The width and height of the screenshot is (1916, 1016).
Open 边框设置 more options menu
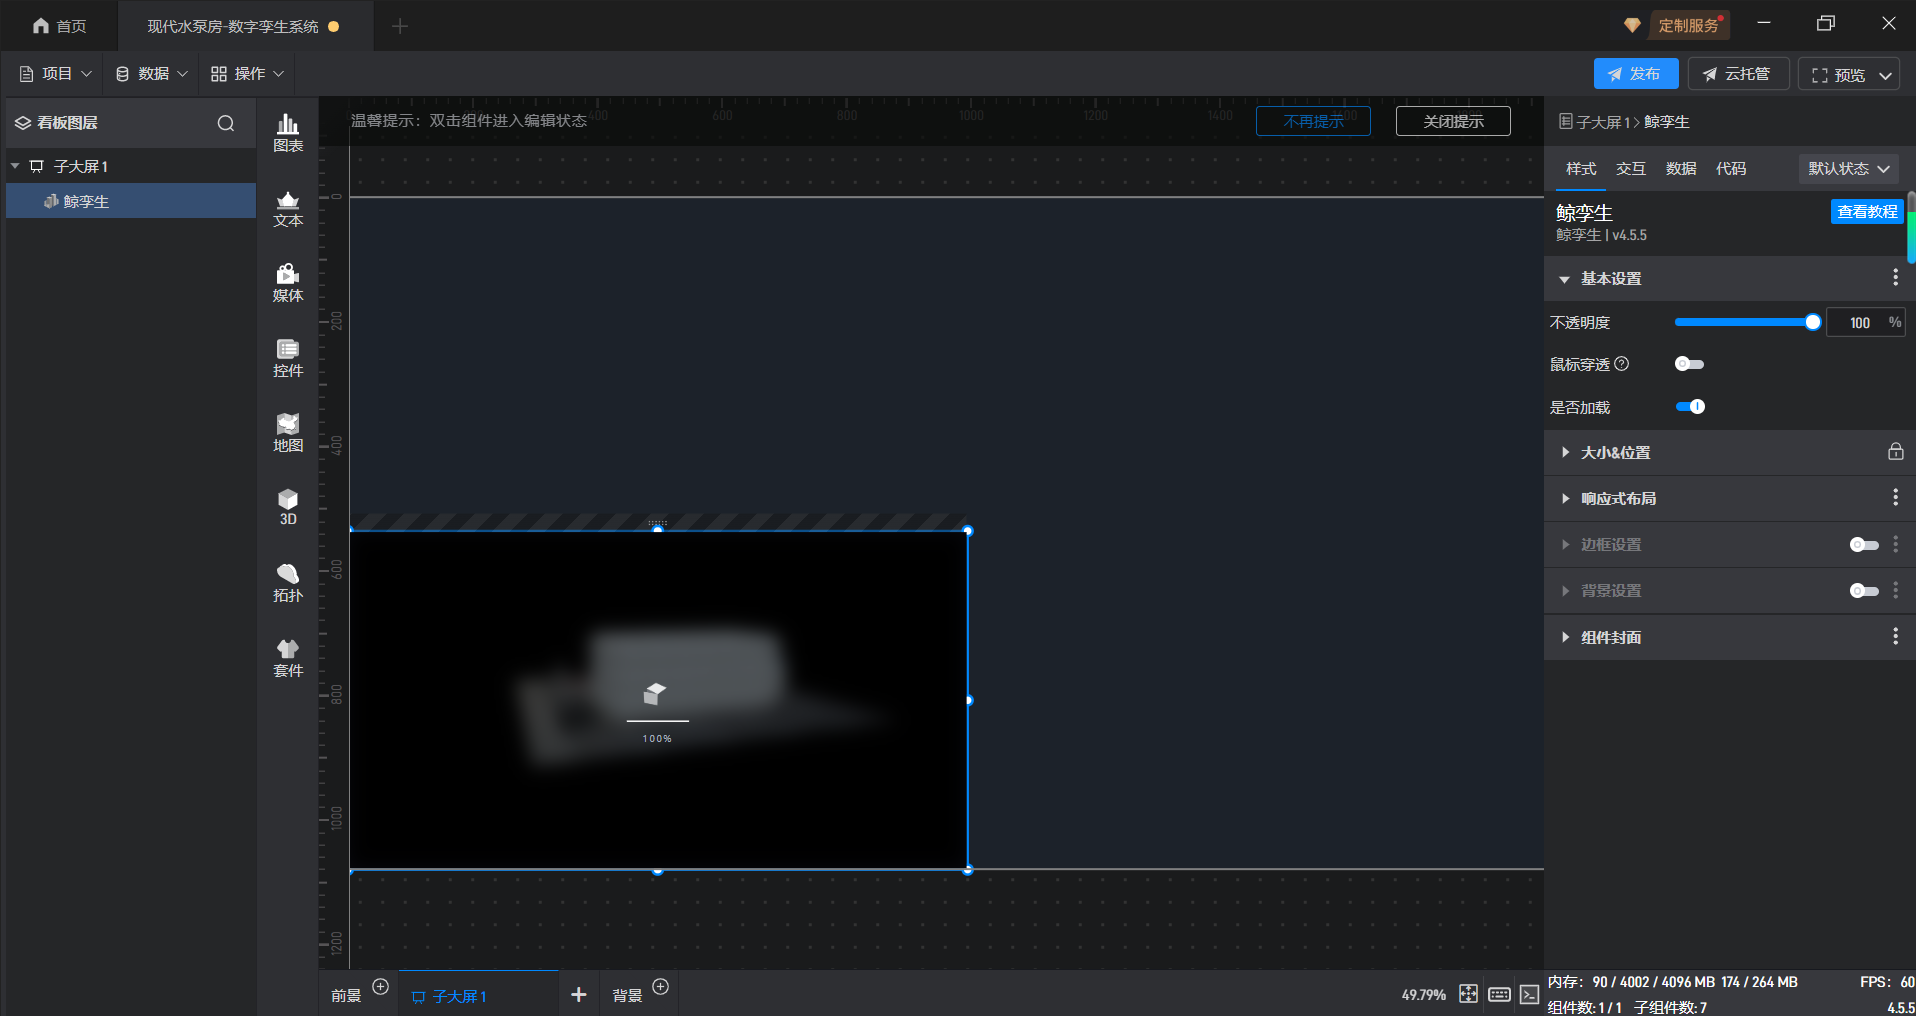tap(1895, 544)
